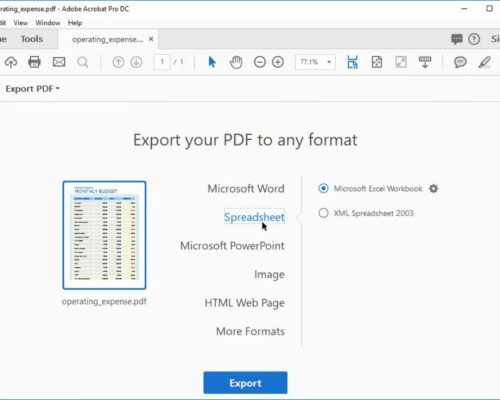Switch to the Tools tab
500x400 pixels.
pos(32,39)
